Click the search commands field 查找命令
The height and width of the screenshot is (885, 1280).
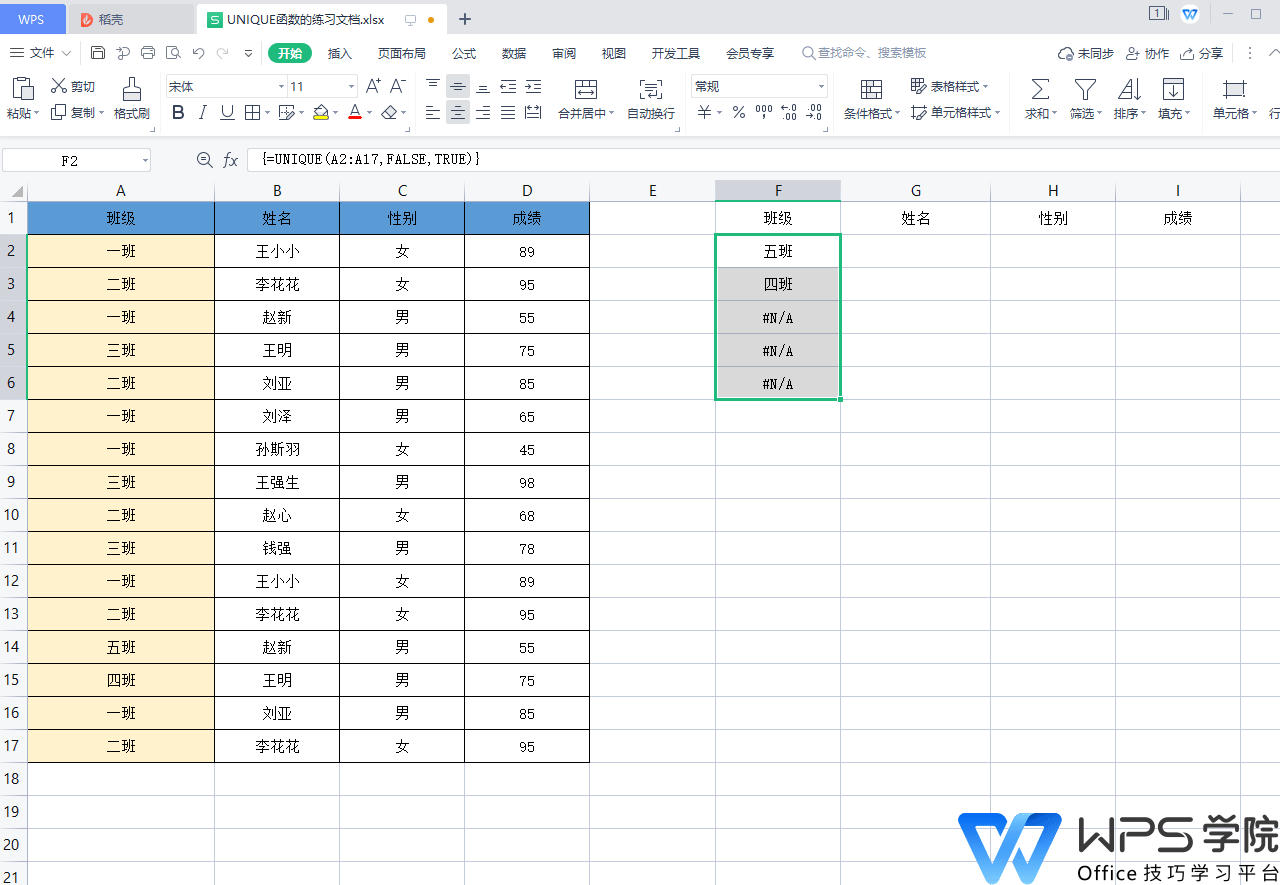pos(865,53)
